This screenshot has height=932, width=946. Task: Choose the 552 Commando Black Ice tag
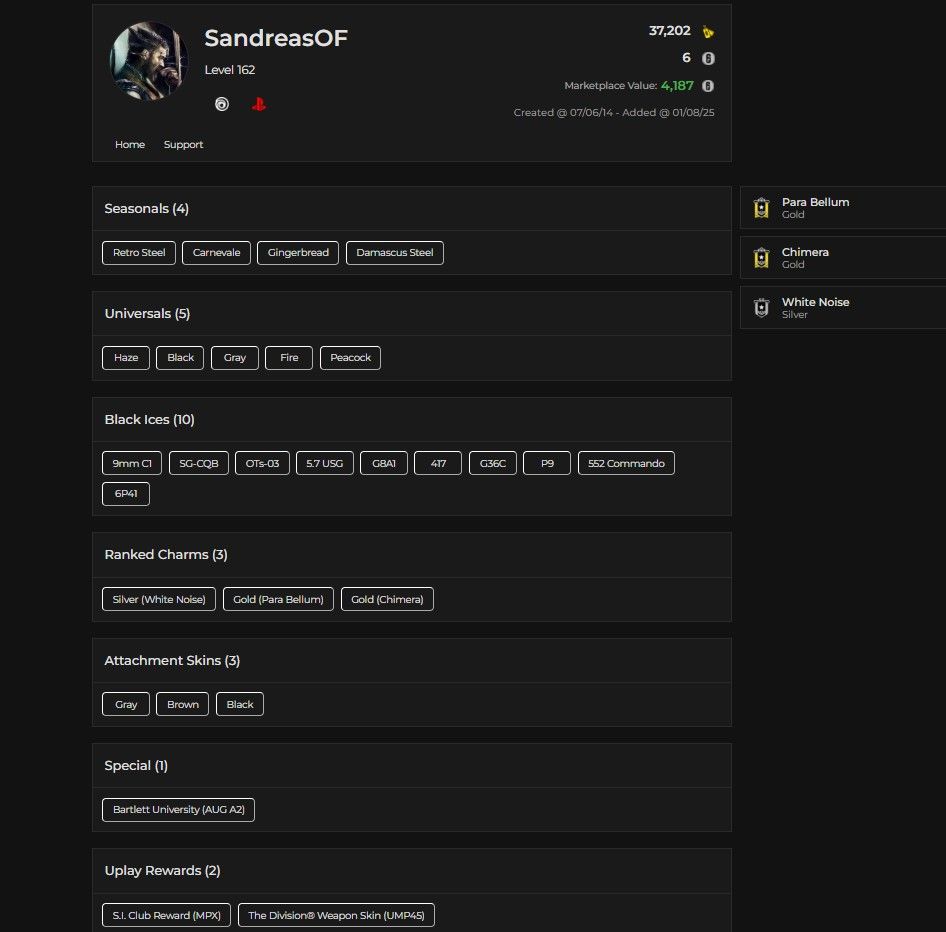tap(626, 463)
